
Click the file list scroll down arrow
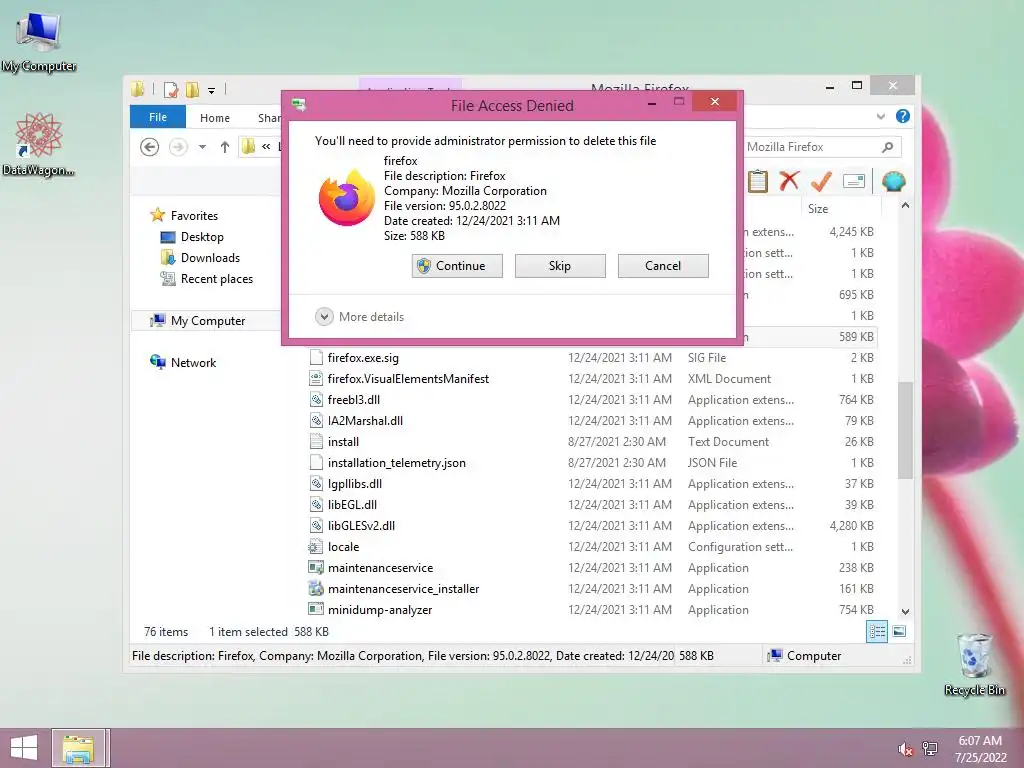click(x=905, y=612)
